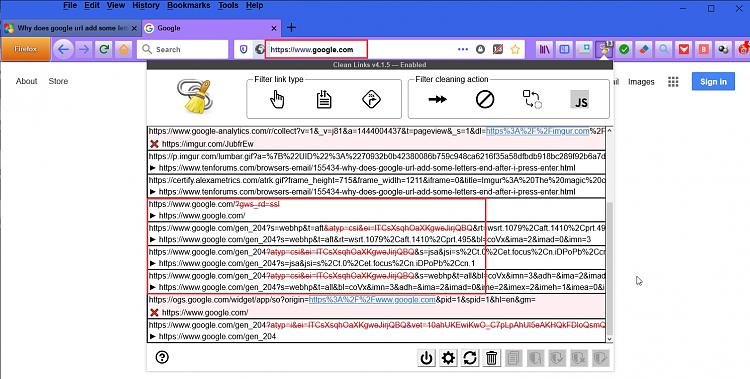Screen dimensions: 750x379
Task: Click the Sign in button
Action: [x=713, y=82]
